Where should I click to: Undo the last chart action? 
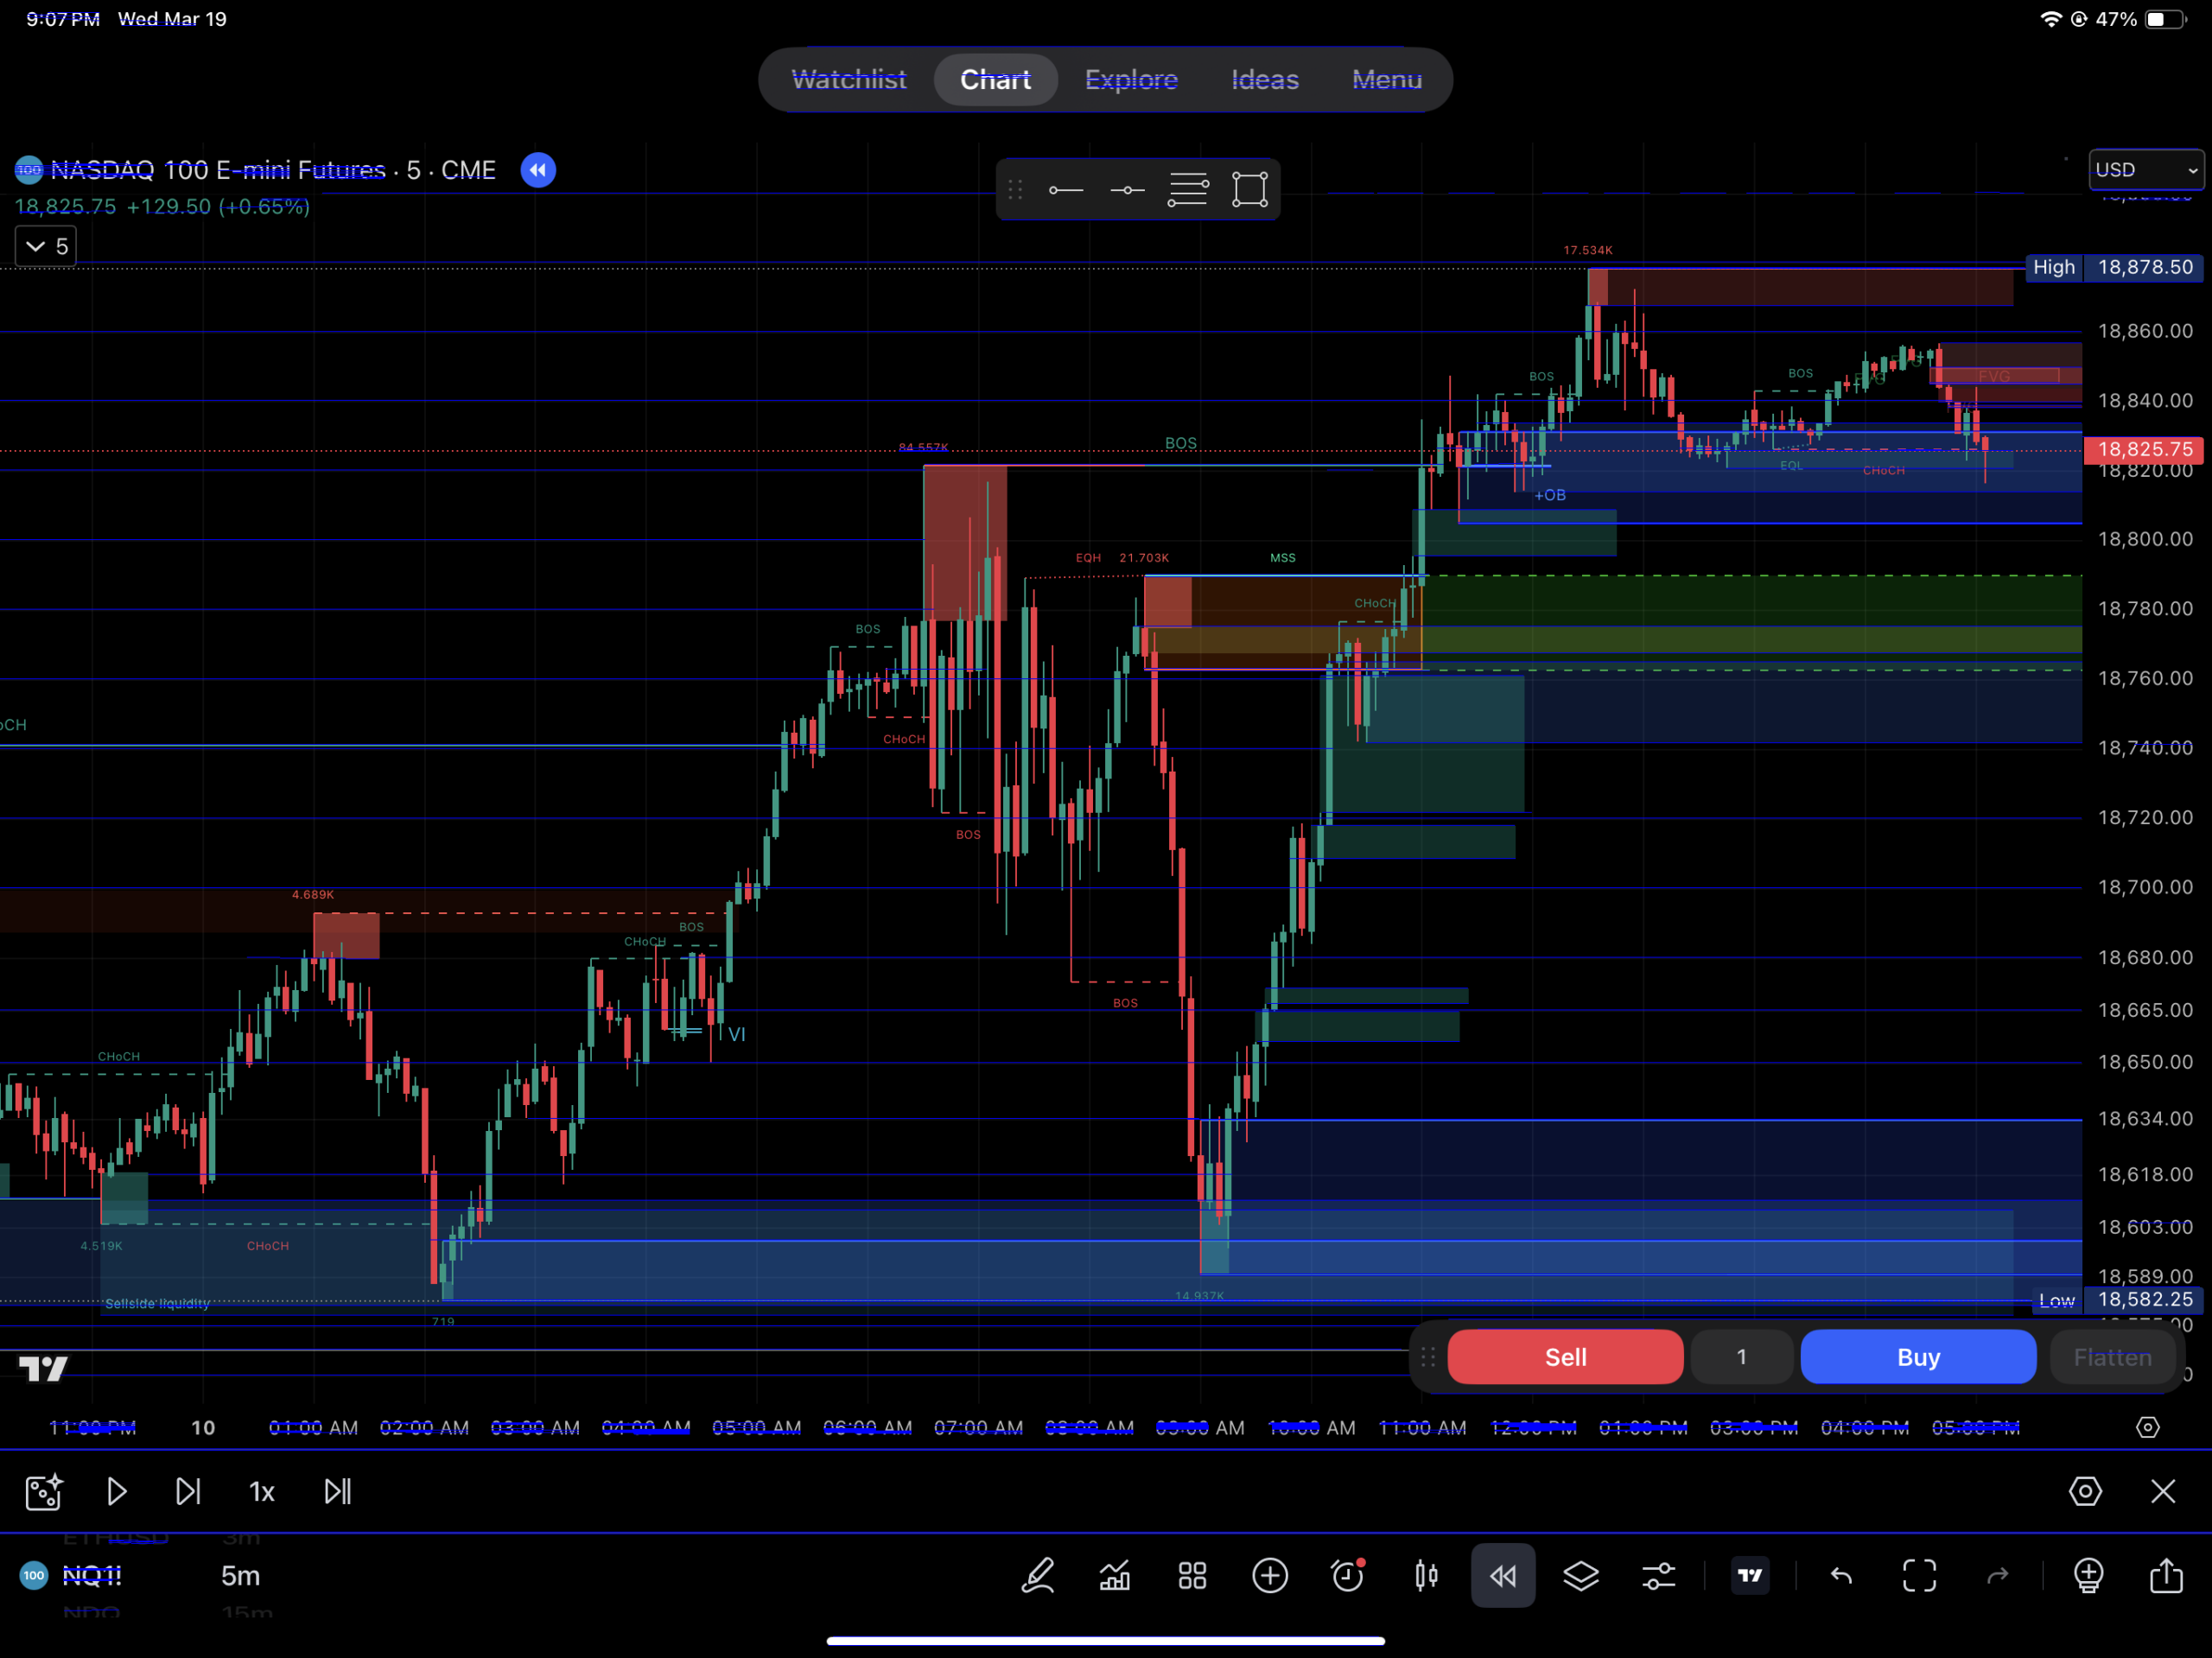click(x=1841, y=1576)
